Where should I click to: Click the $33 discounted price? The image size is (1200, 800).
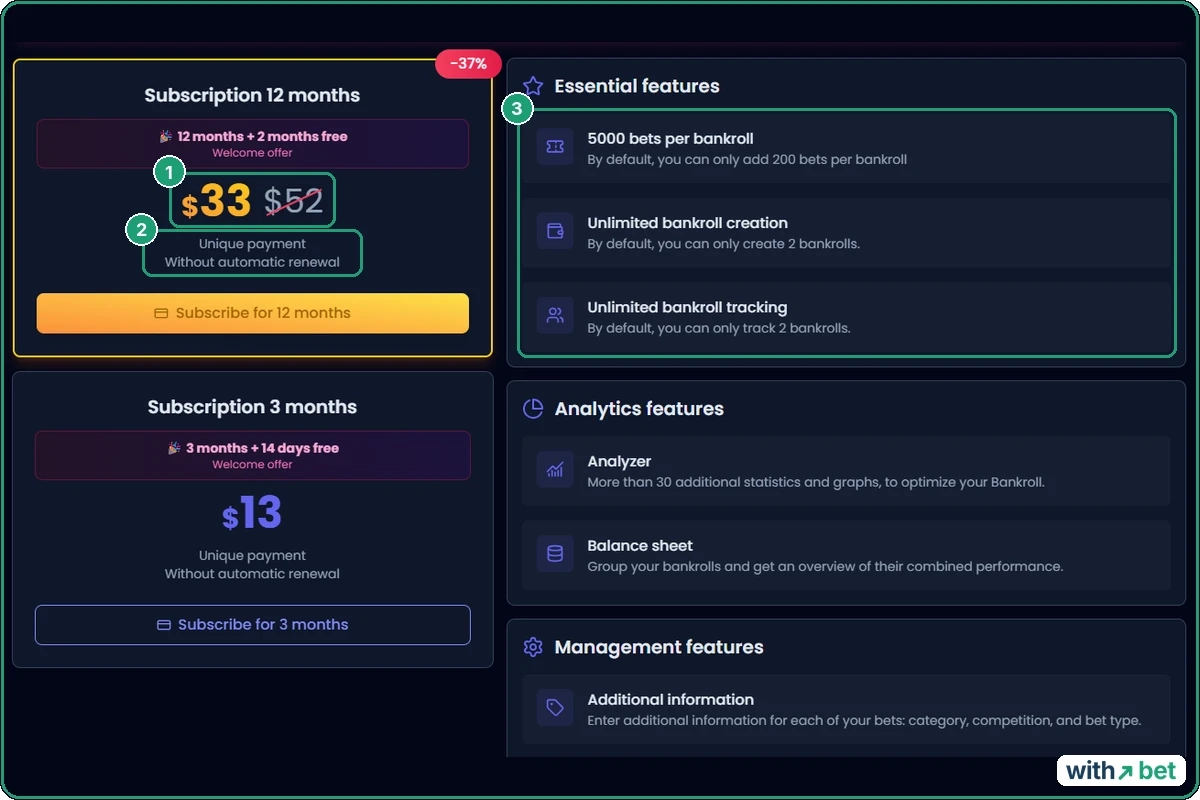coord(216,202)
